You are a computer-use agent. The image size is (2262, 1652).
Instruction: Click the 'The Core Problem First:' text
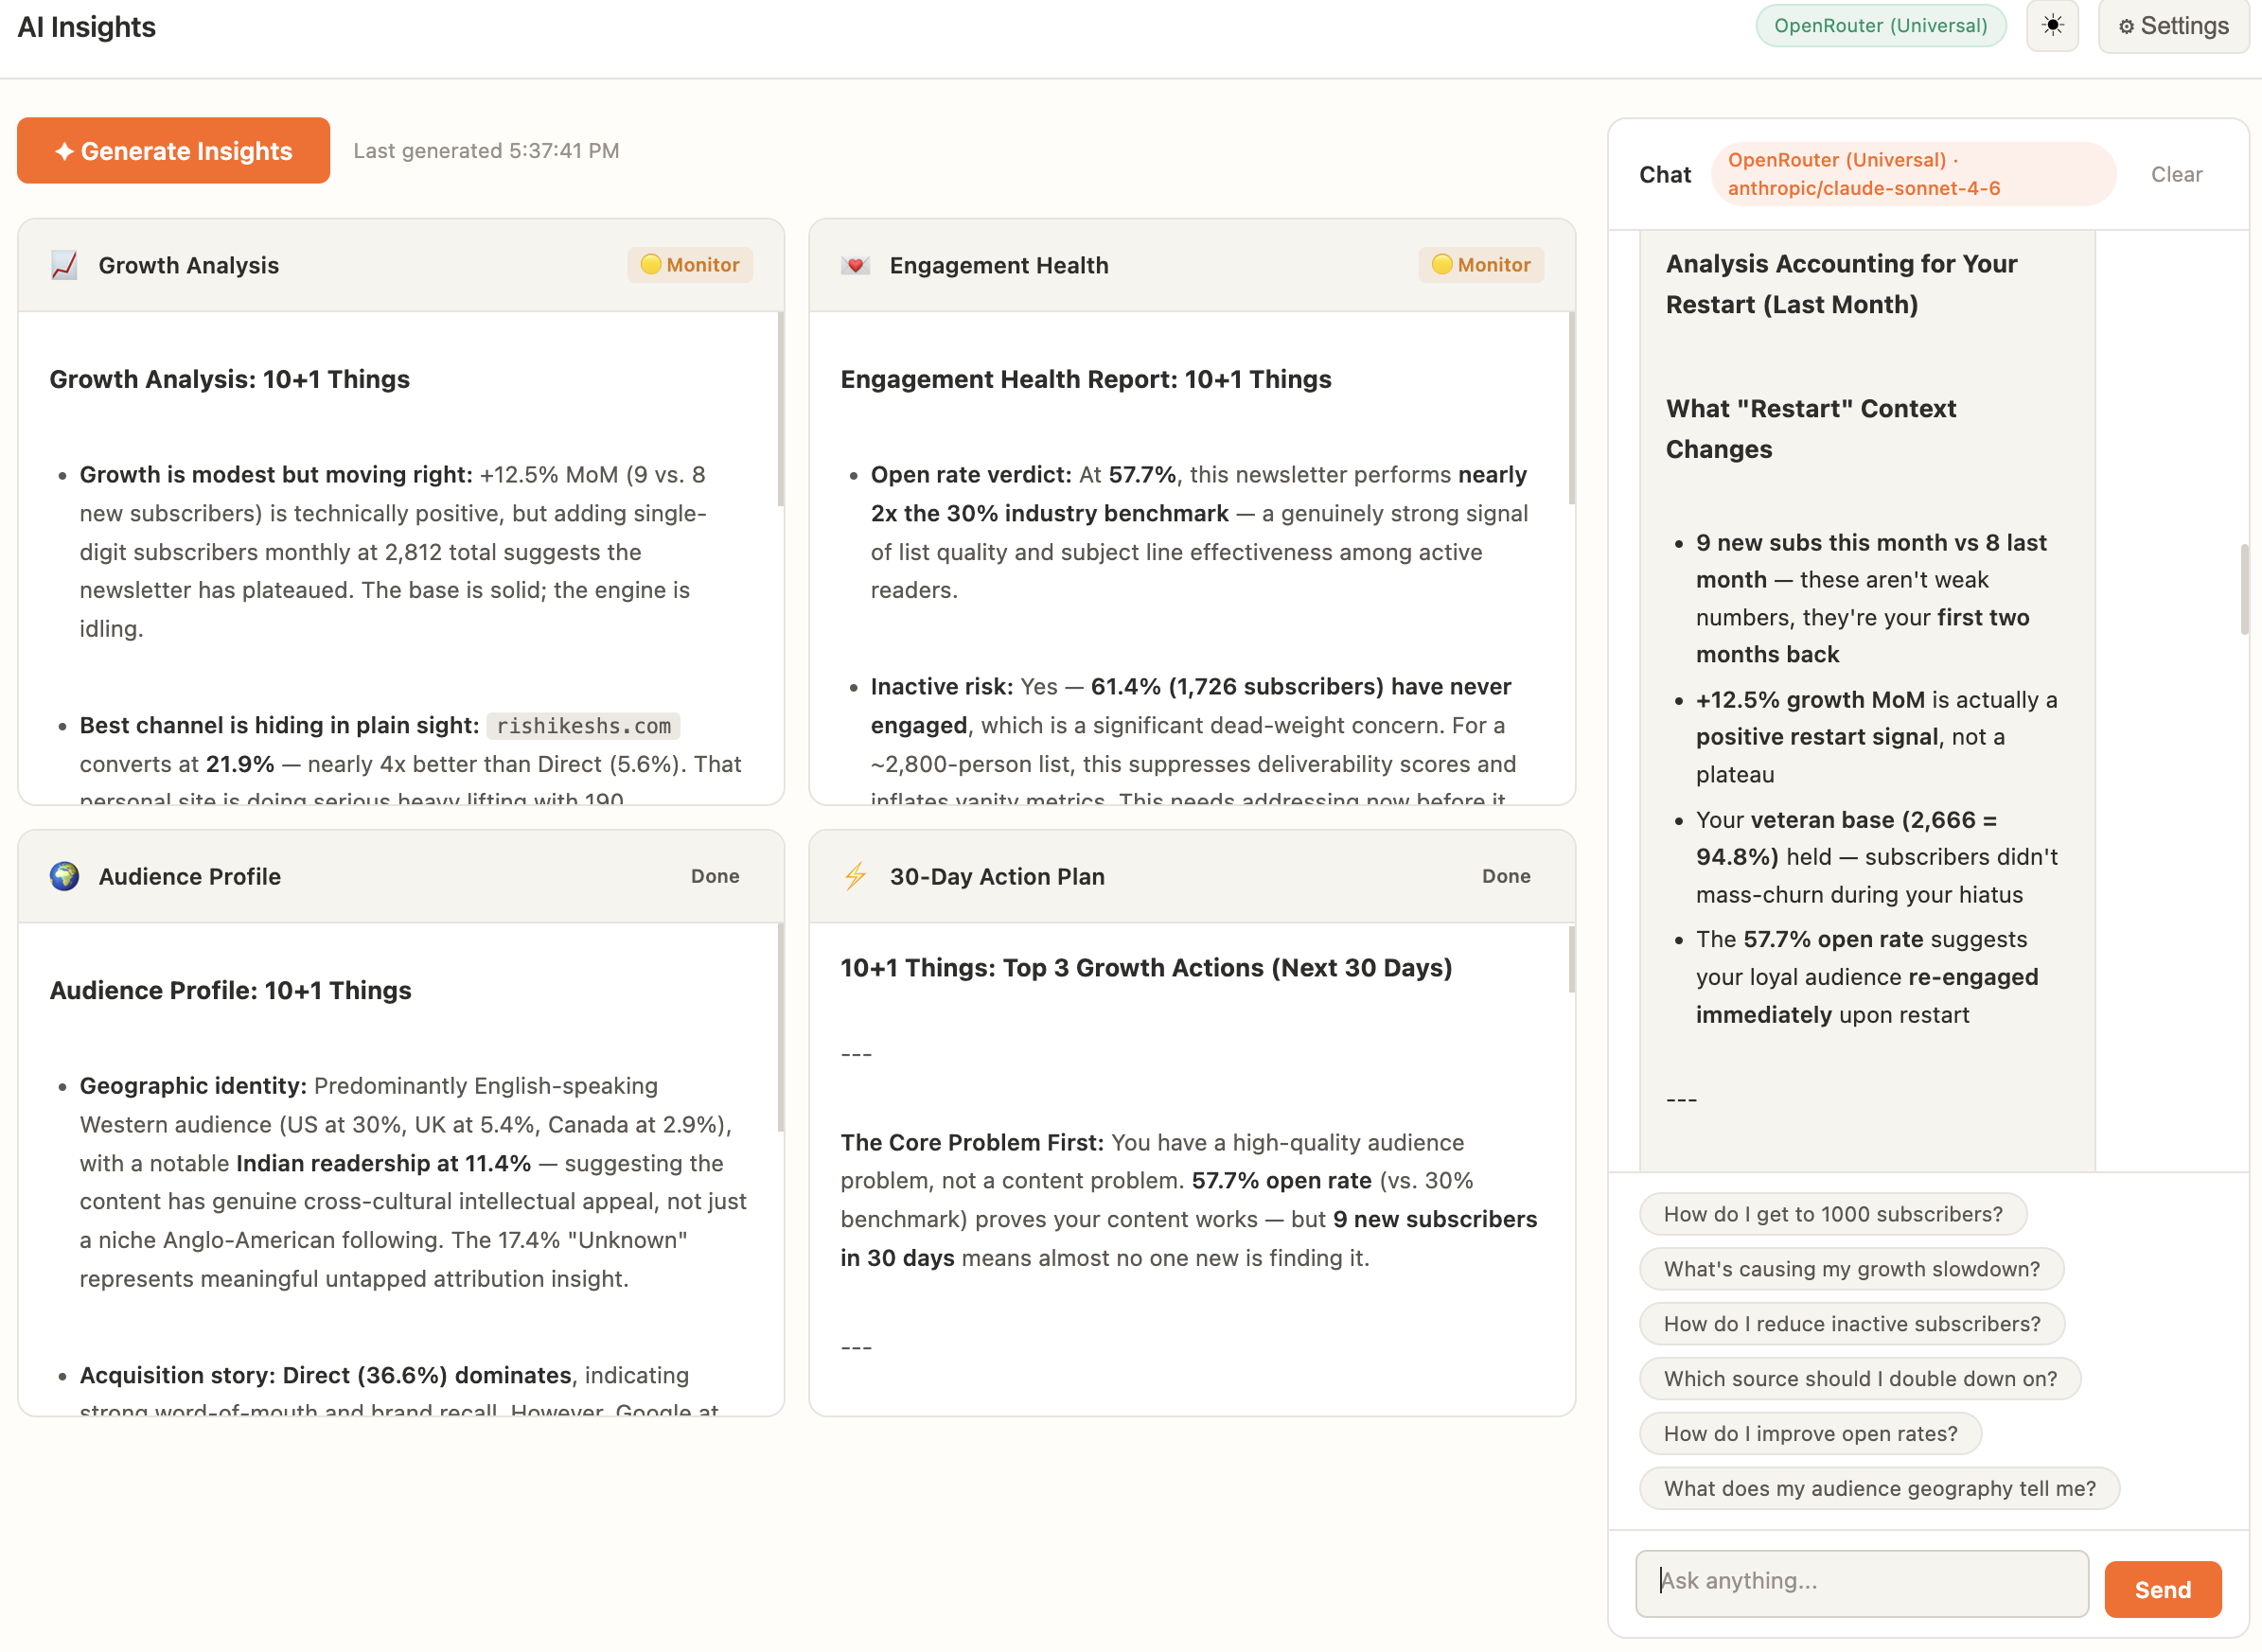[x=972, y=1143]
